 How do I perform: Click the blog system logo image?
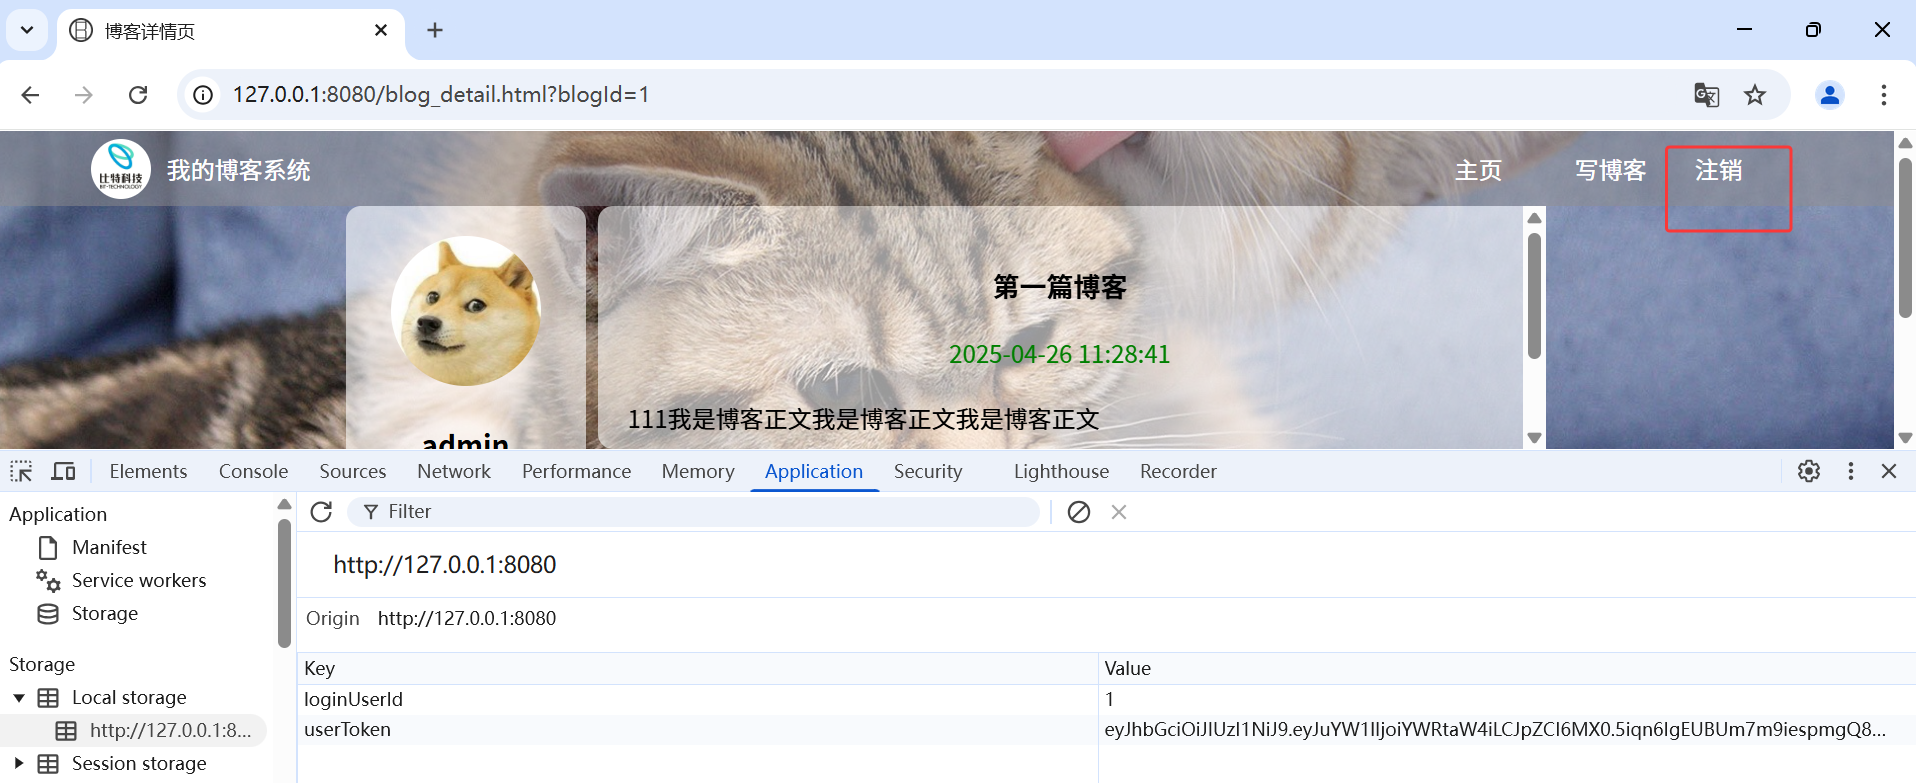[121, 169]
